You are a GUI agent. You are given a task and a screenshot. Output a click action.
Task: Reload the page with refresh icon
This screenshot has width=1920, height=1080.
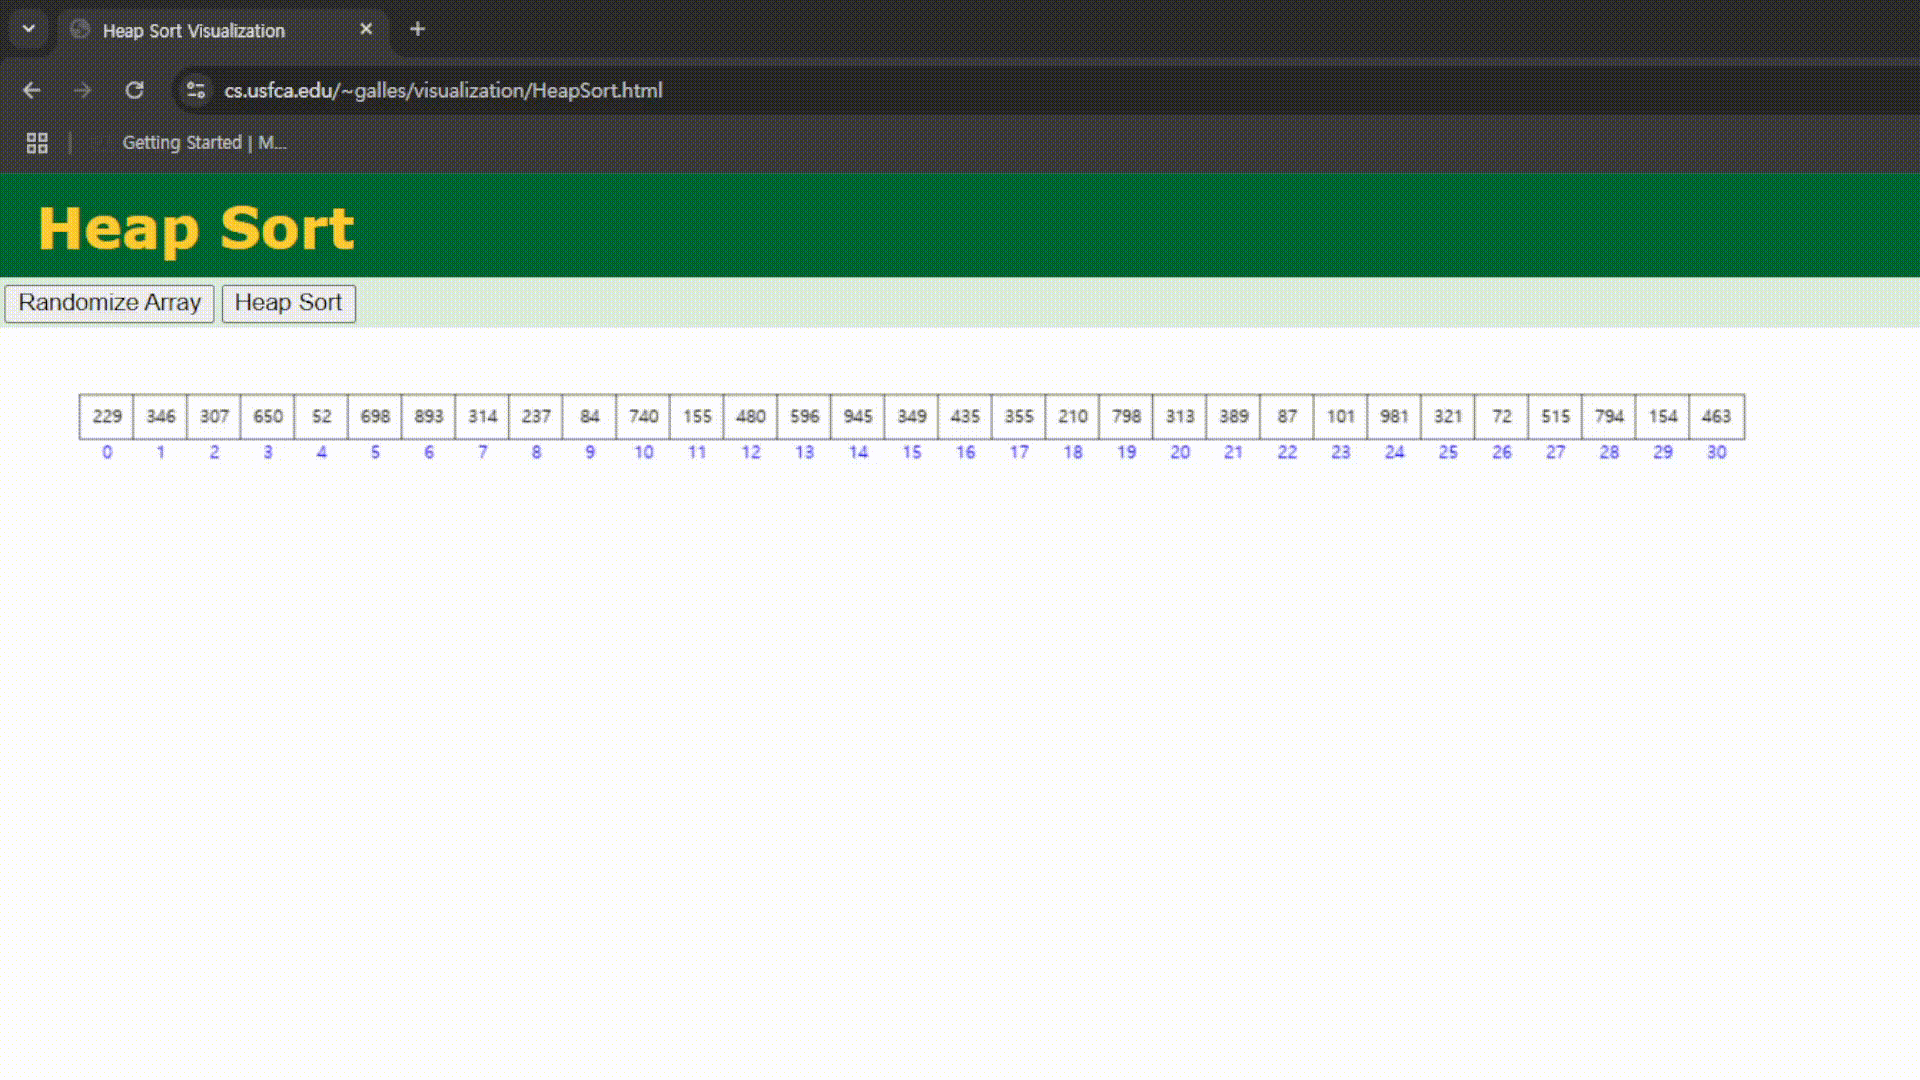134,90
